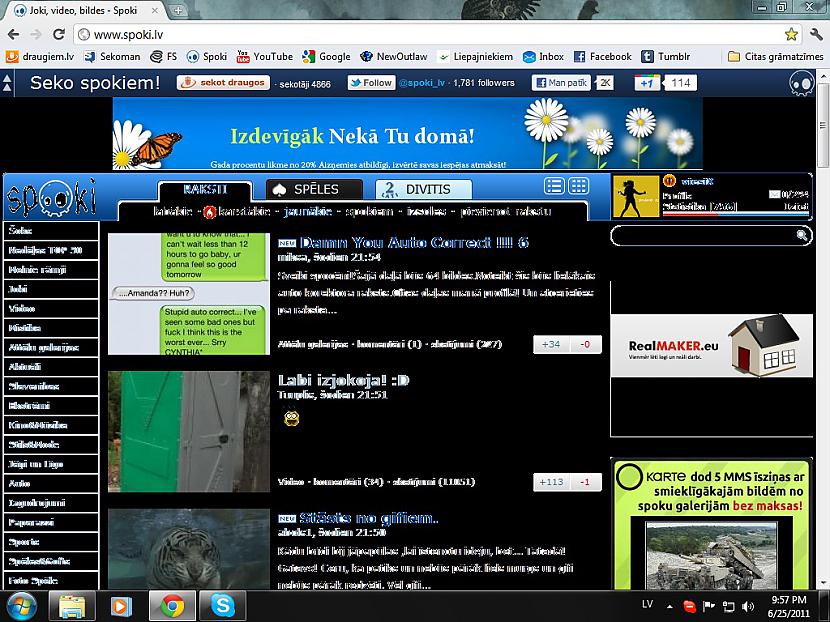Open the Inbox bookmark
Viewport: 830px width, 622px height.
(543, 56)
